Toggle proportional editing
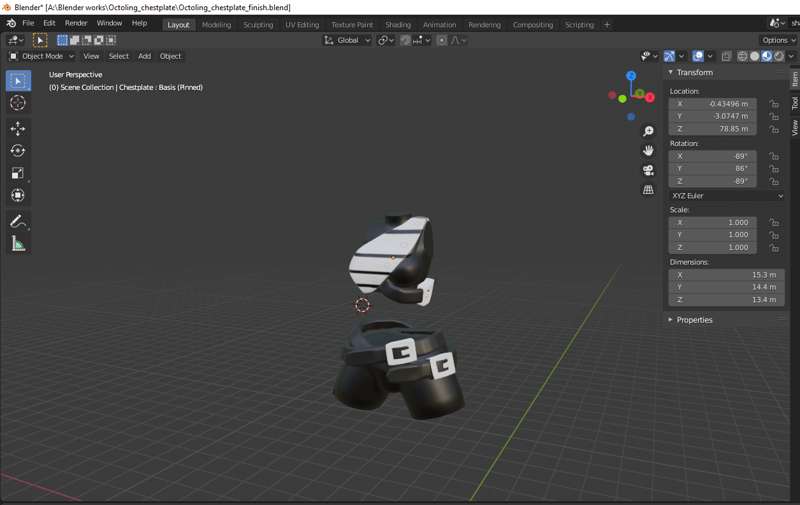This screenshot has height=505, width=800. click(x=442, y=40)
